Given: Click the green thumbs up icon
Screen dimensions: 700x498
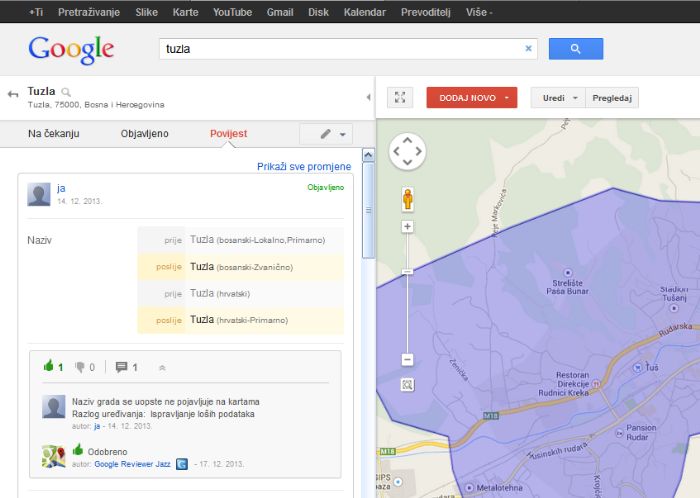Looking at the screenshot, I should 48,366.
